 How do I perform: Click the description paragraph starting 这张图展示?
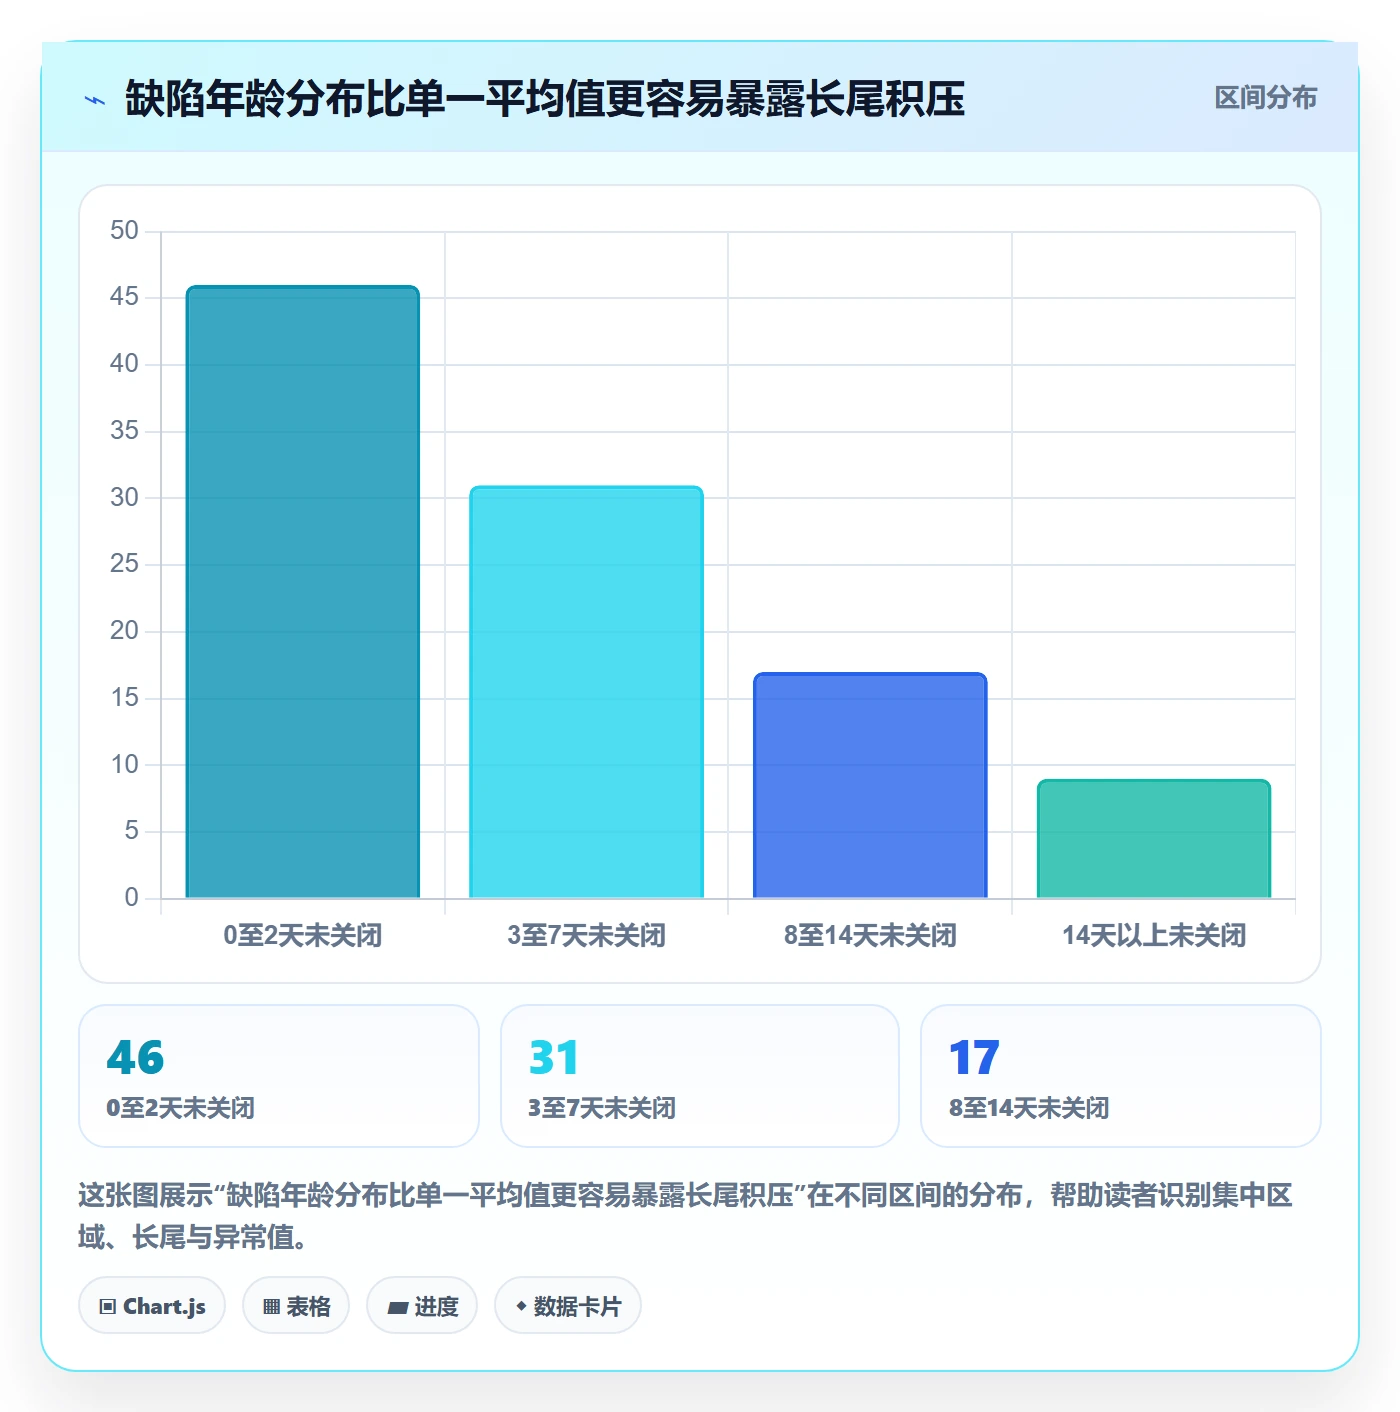click(686, 1216)
